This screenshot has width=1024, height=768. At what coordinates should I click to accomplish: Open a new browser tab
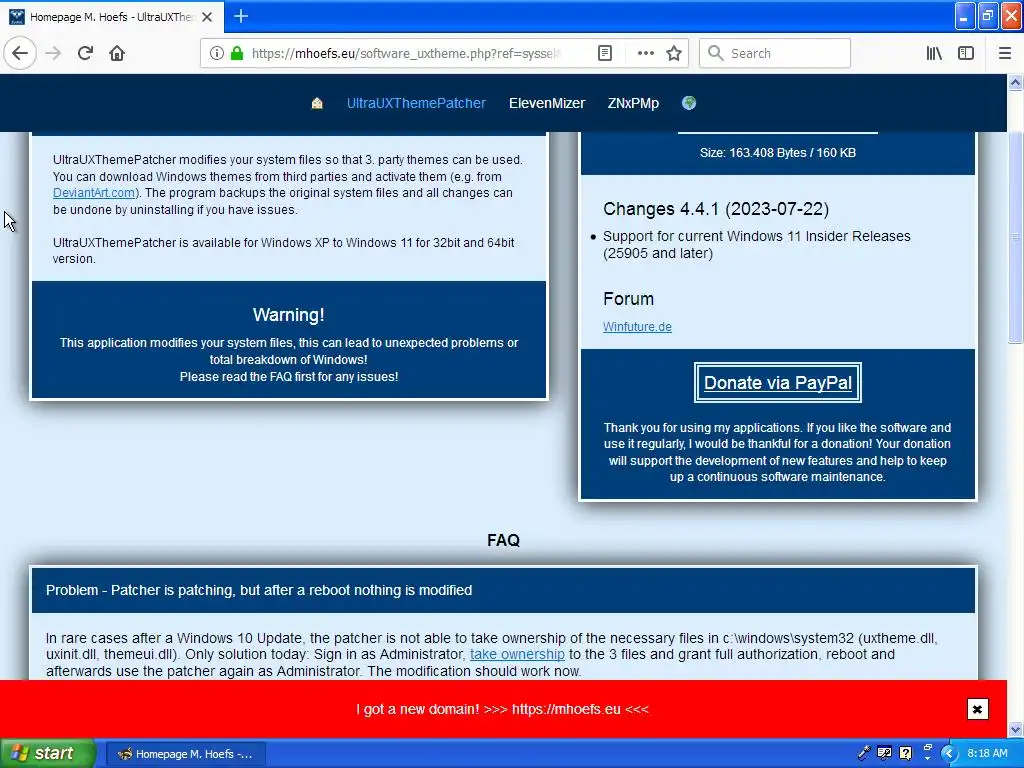[241, 16]
